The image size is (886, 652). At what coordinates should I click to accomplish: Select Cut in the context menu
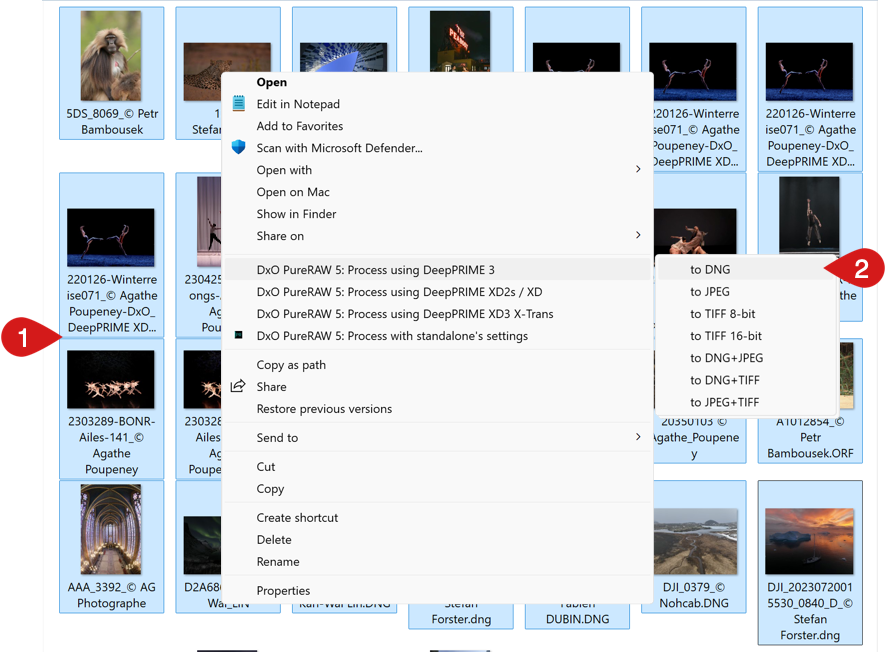pyautogui.click(x=266, y=467)
